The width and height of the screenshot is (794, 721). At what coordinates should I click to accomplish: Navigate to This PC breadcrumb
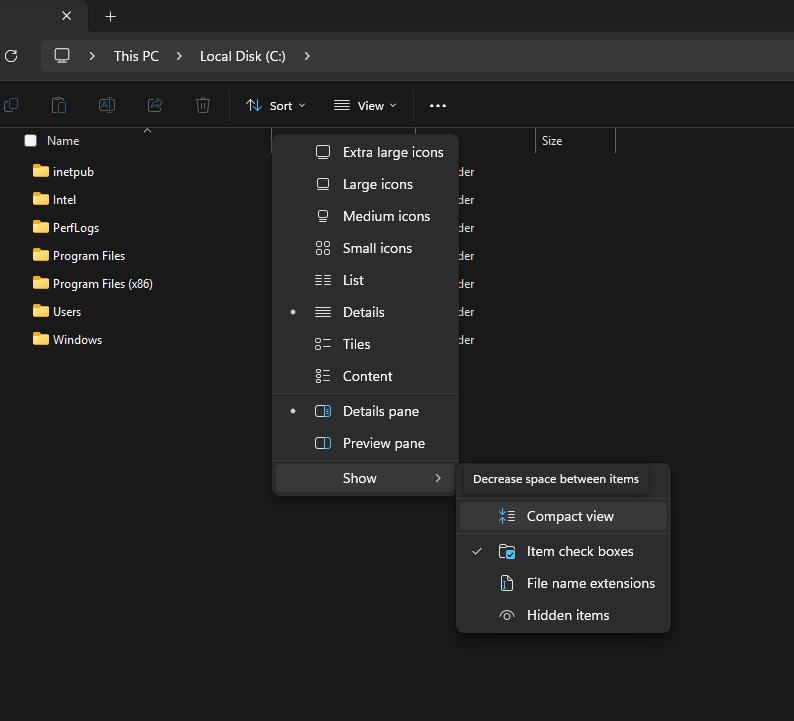pyautogui.click(x=136, y=56)
